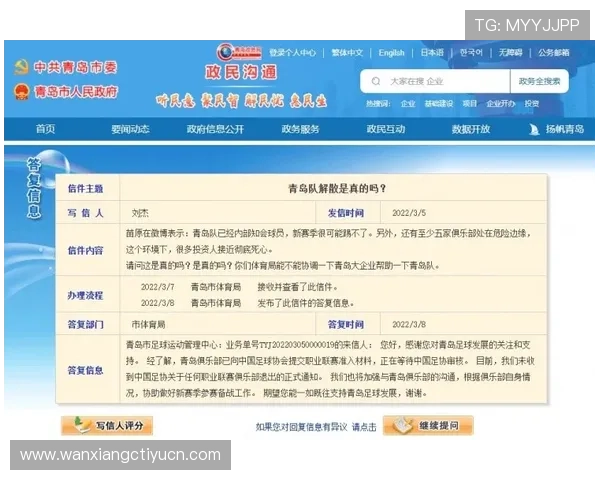This screenshot has width=600, height=480.
Task: Click hot search word 企业
Action: (x=408, y=104)
